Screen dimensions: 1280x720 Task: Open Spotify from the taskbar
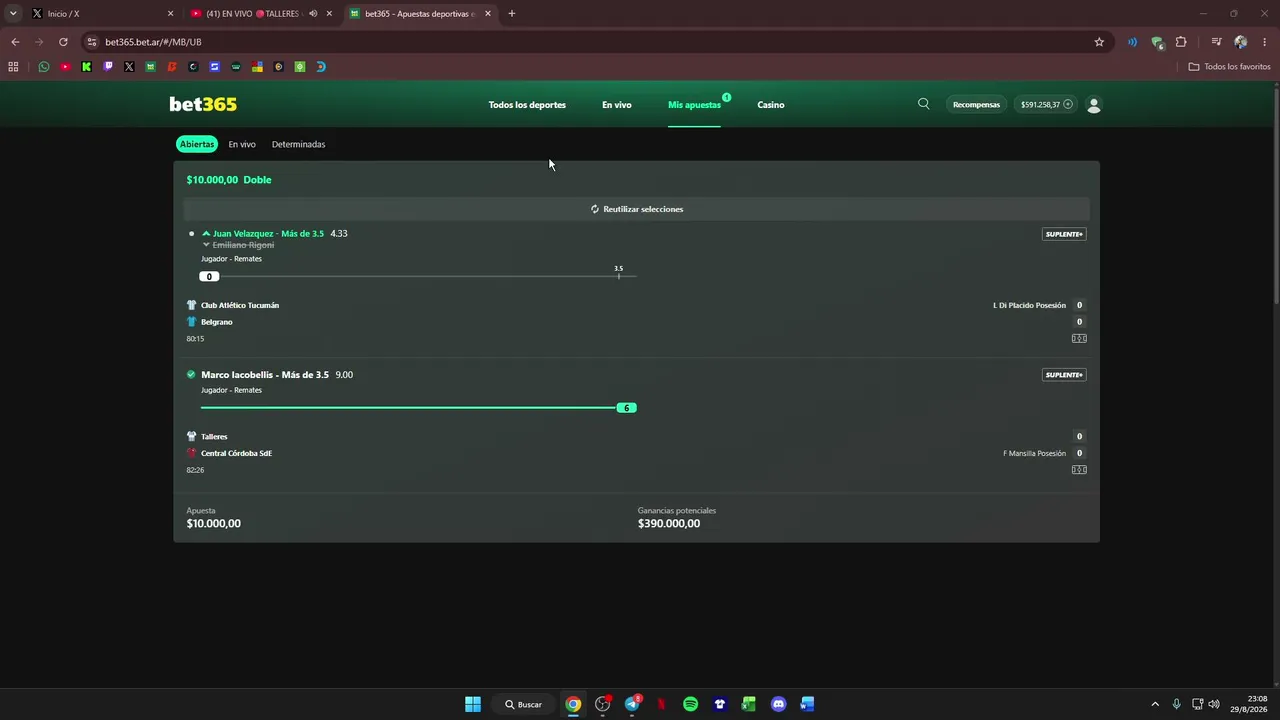(x=690, y=704)
